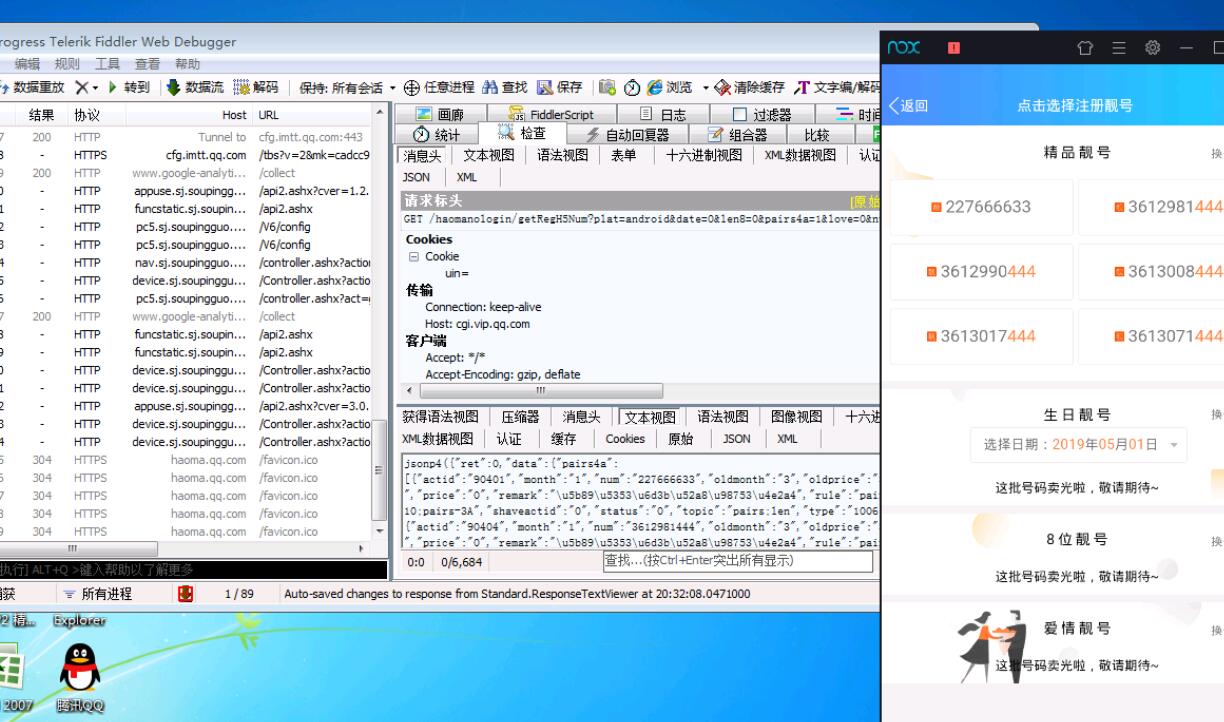
Task: Select the response 原始 raw tab
Action: pyautogui.click(x=681, y=438)
